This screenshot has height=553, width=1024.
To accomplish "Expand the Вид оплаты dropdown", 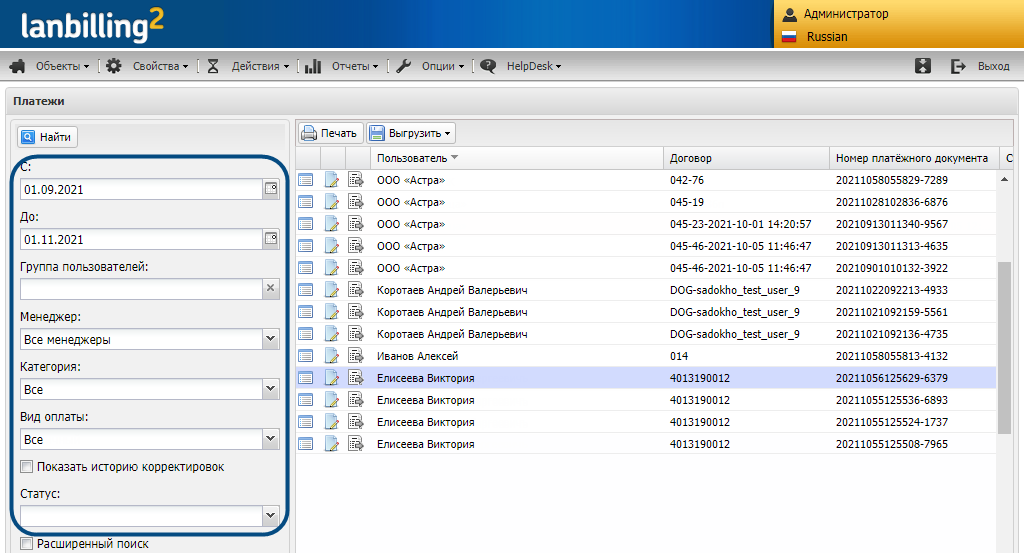I will tap(271, 439).
